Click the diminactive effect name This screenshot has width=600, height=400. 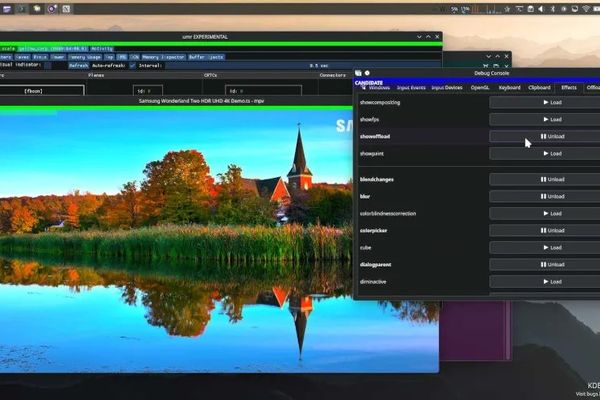(x=373, y=282)
